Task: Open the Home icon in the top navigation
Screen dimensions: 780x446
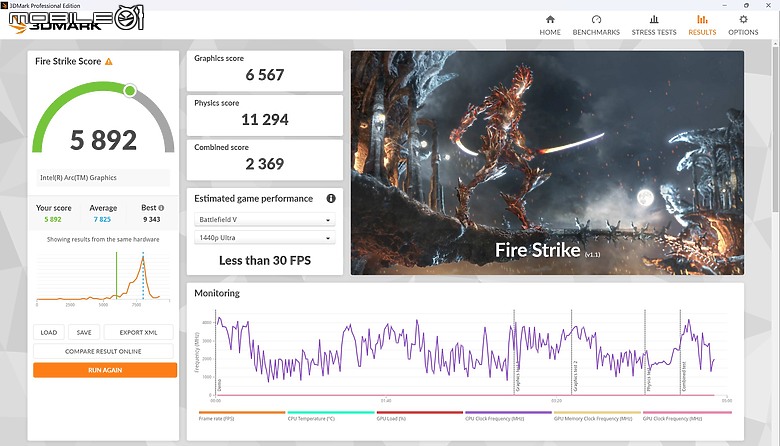Action: coord(550,19)
